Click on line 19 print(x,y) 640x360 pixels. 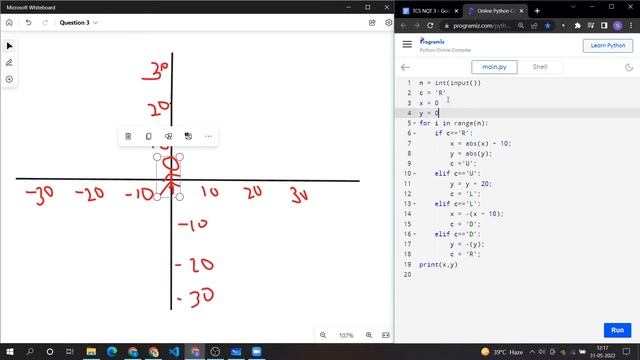pyautogui.click(x=438, y=264)
